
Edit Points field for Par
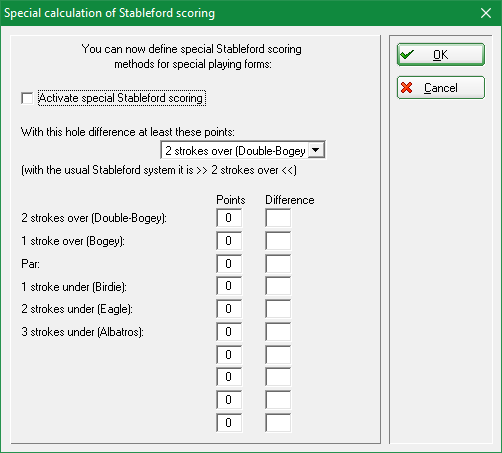(x=229, y=264)
